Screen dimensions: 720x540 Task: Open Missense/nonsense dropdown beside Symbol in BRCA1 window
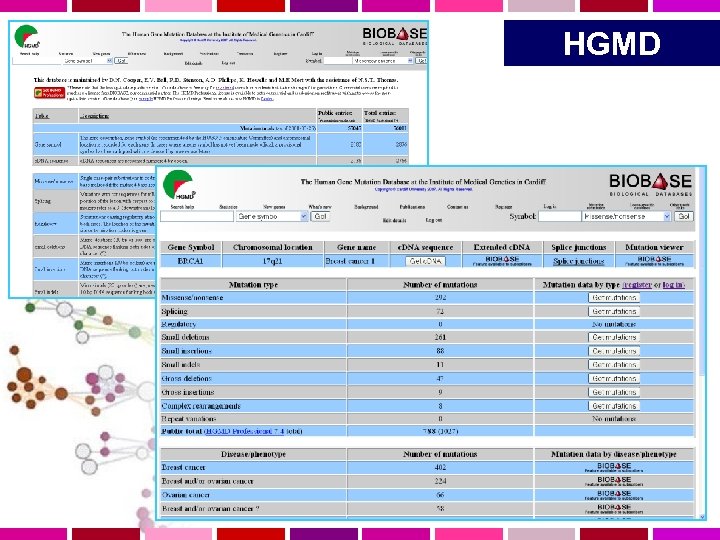(627, 216)
